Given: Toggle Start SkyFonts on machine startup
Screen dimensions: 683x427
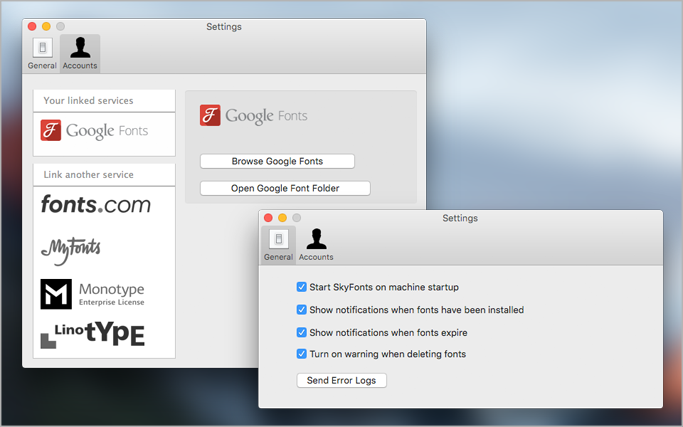Looking at the screenshot, I should [x=301, y=287].
